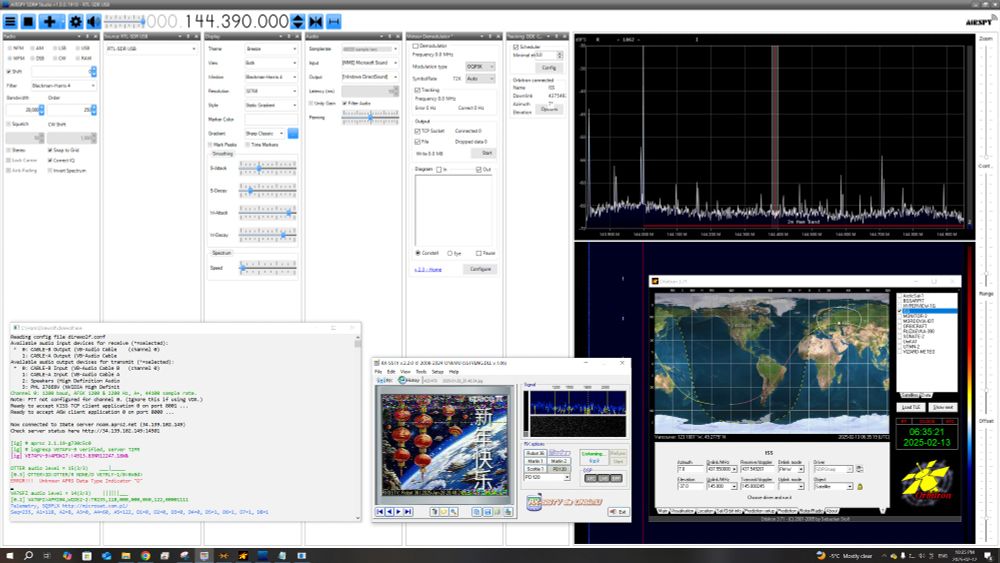Open the Edit menu in RX-SSTV
Image resolution: width=1000 pixels, height=563 pixels.
(391, 372)
